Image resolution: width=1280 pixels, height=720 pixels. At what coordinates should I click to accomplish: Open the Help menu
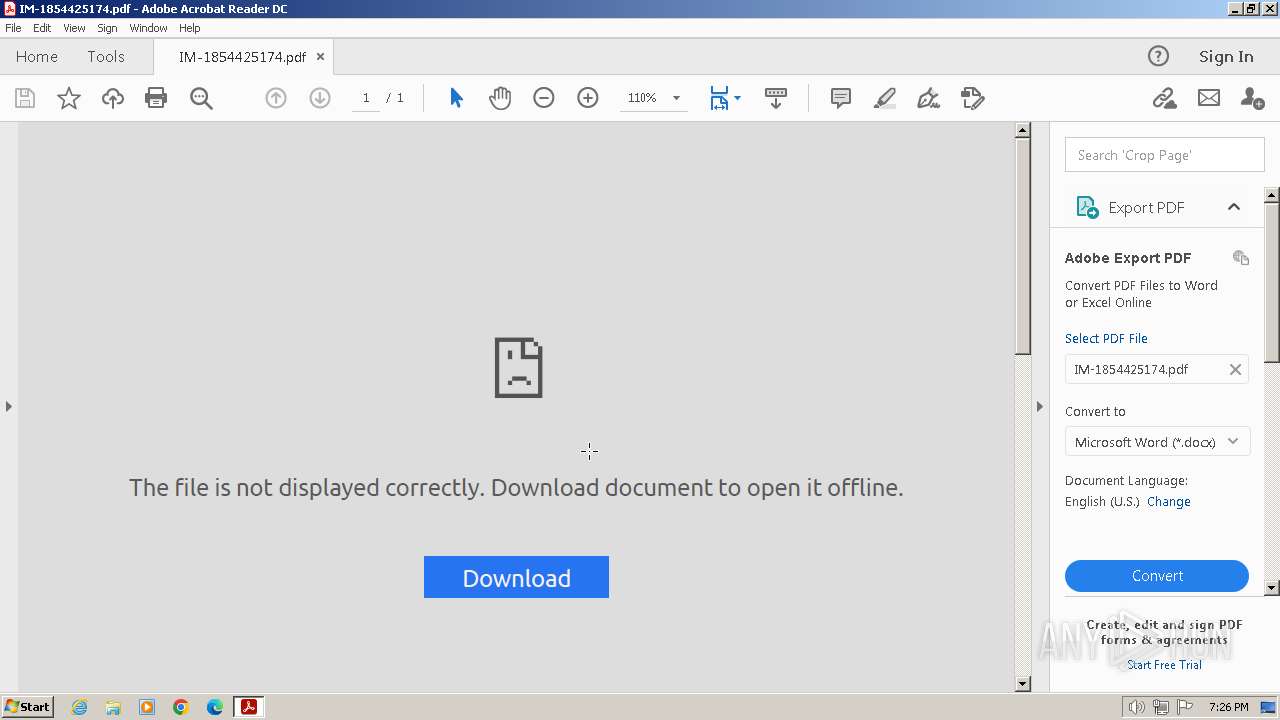click(190, 28)
